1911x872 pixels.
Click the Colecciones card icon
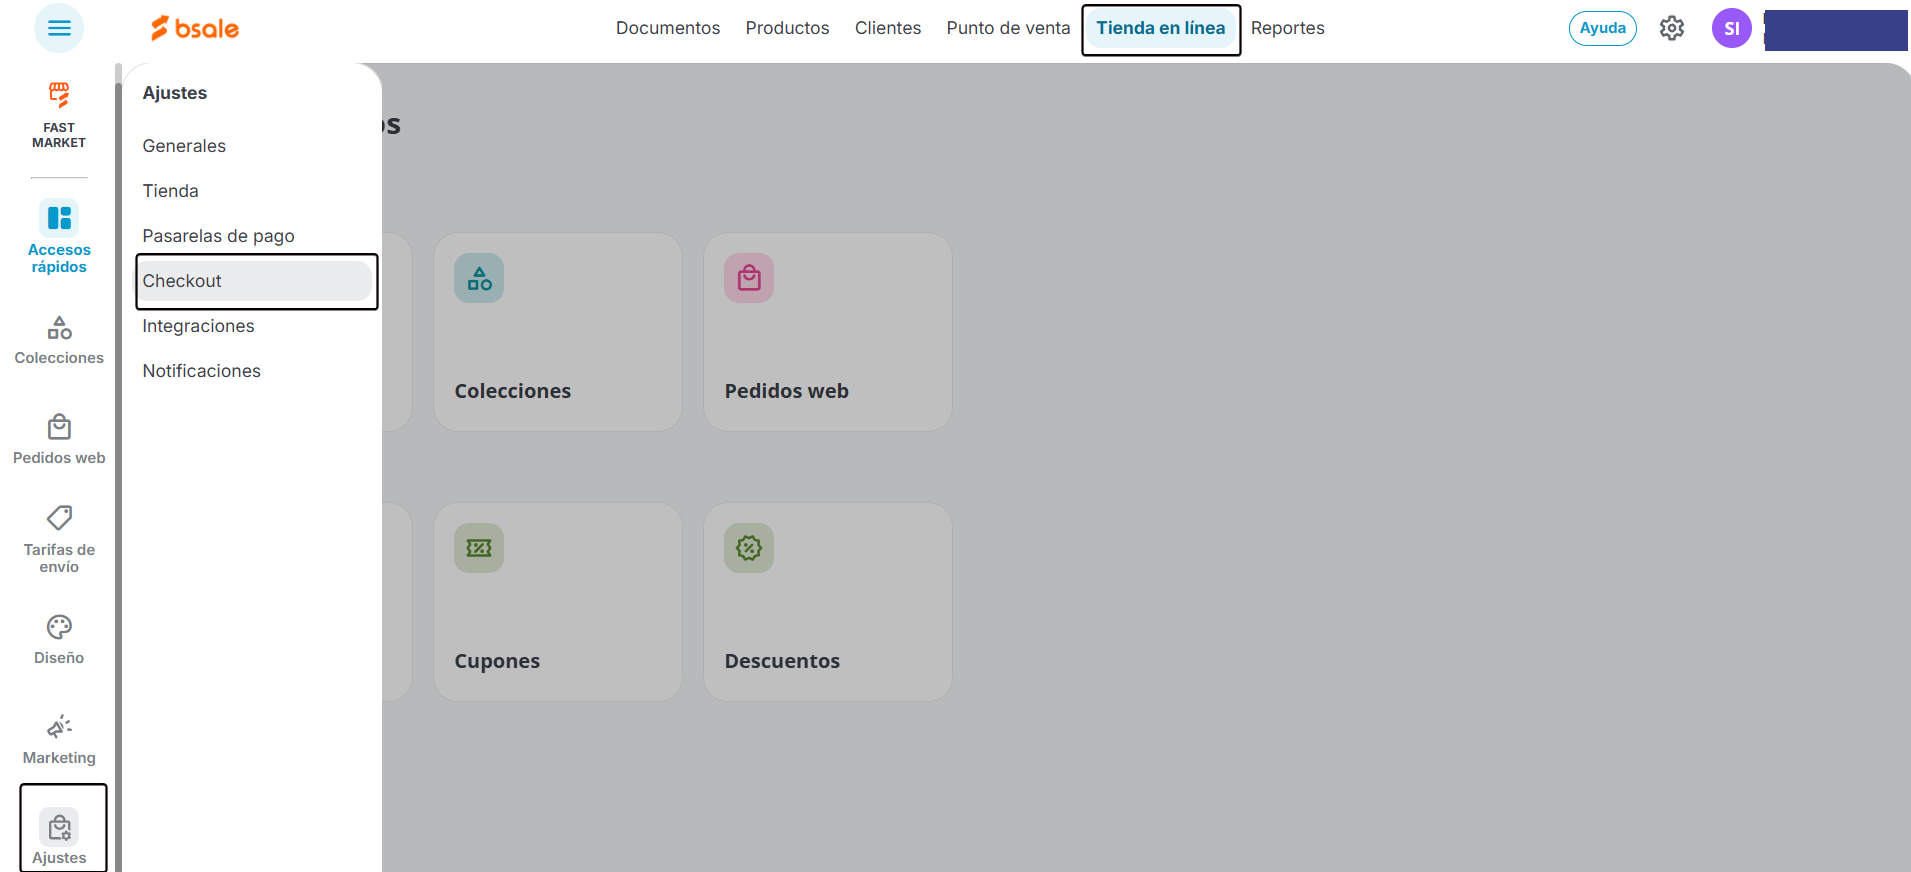click(479, 278)
